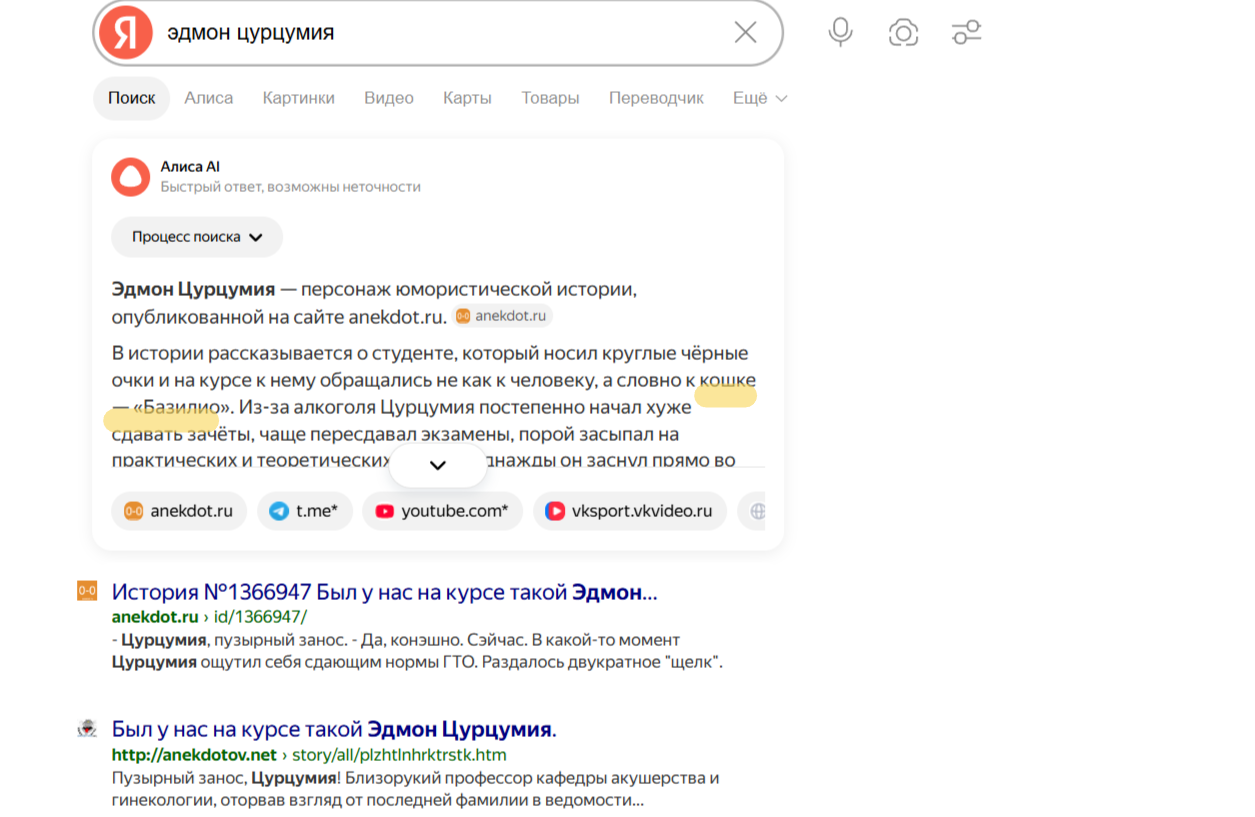Image resolution: width=1255 pixels, height=817 pixels.
Task: Open the vksport.vkvideo.ru source chip
Action: pyautogui.click(x=629, y=511)
